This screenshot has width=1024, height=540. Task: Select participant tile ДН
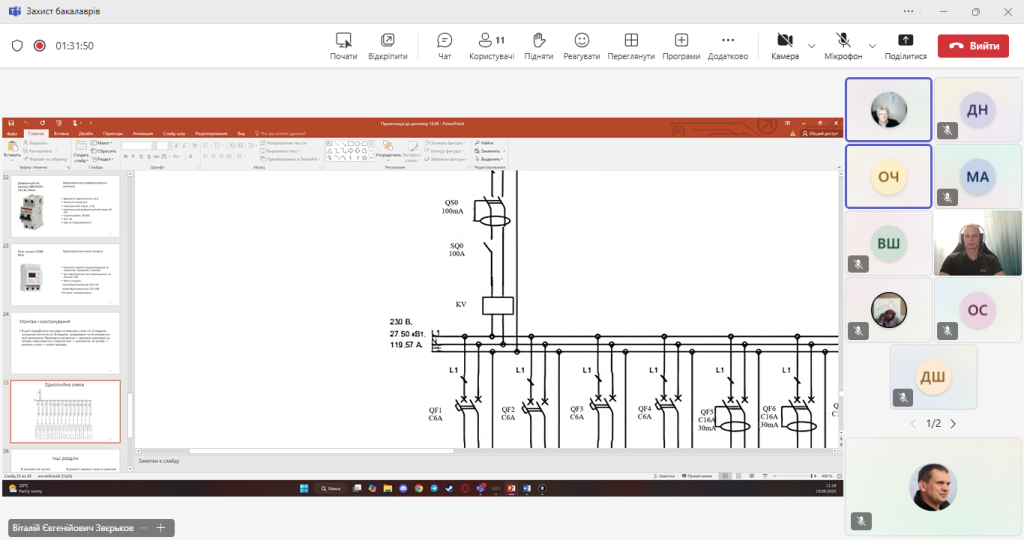(977, 110)
